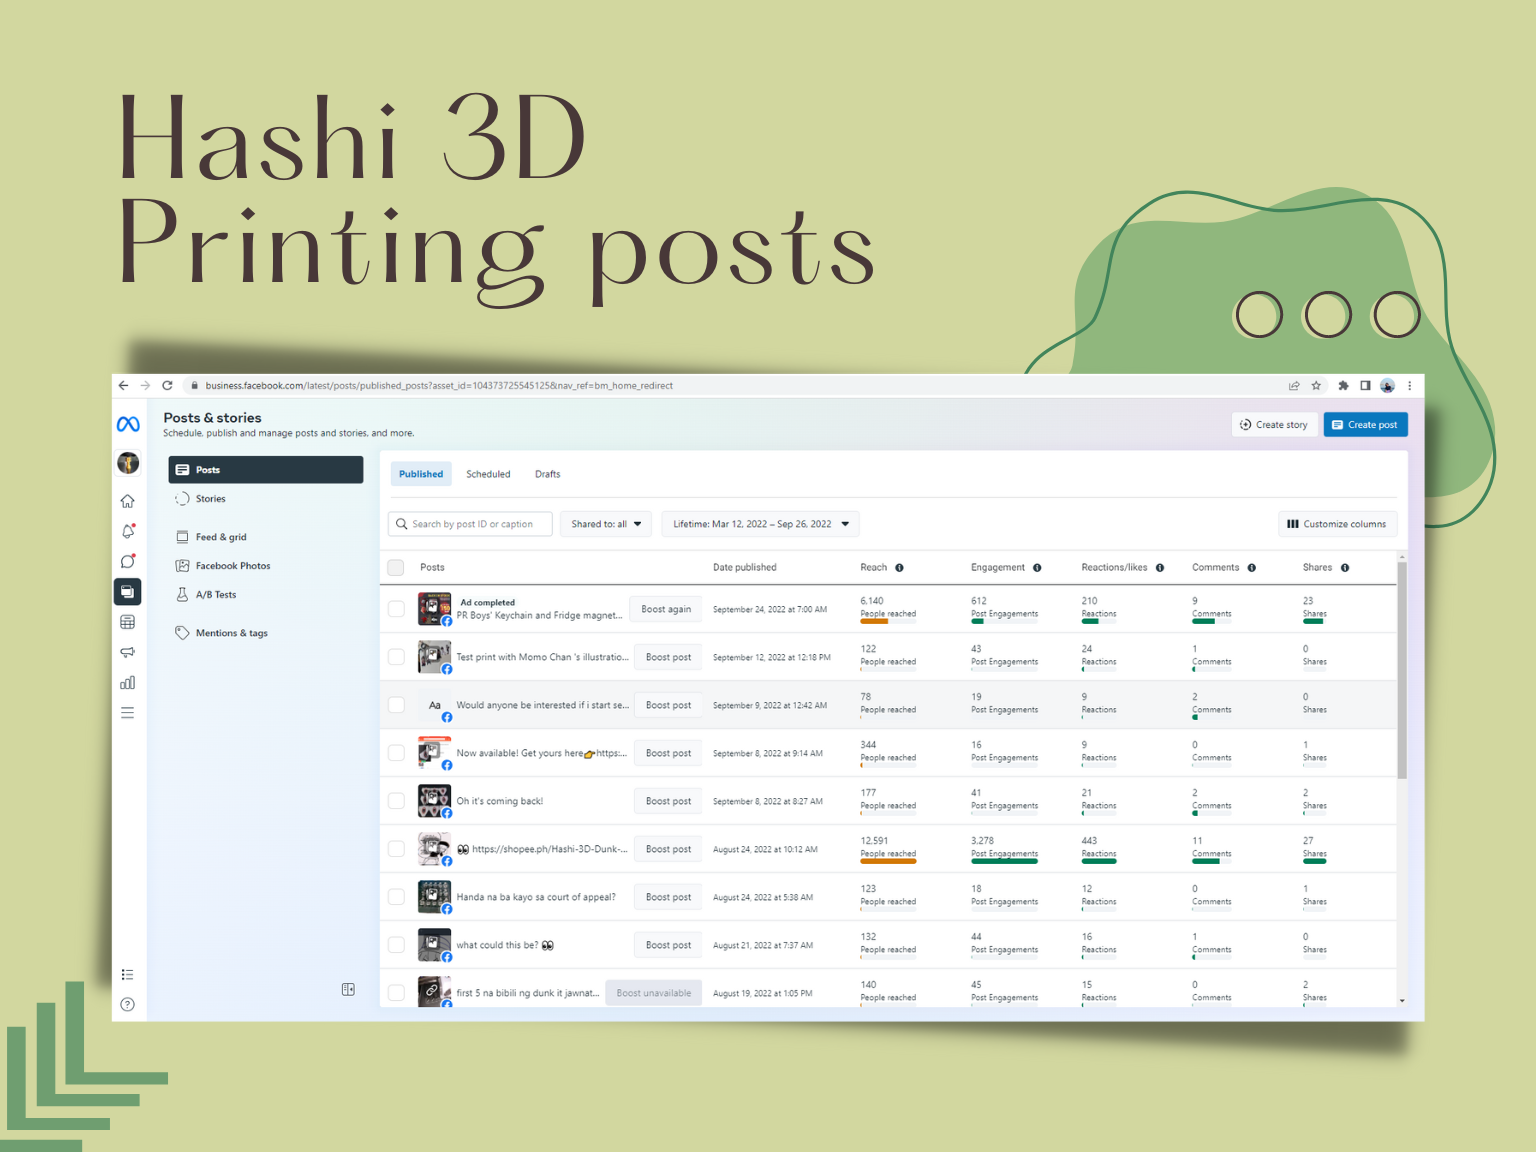This screenshot has width=1536, height=1152.
Task: Open the browser extensions puzzle icon
Action: [x=1343, y=385]
